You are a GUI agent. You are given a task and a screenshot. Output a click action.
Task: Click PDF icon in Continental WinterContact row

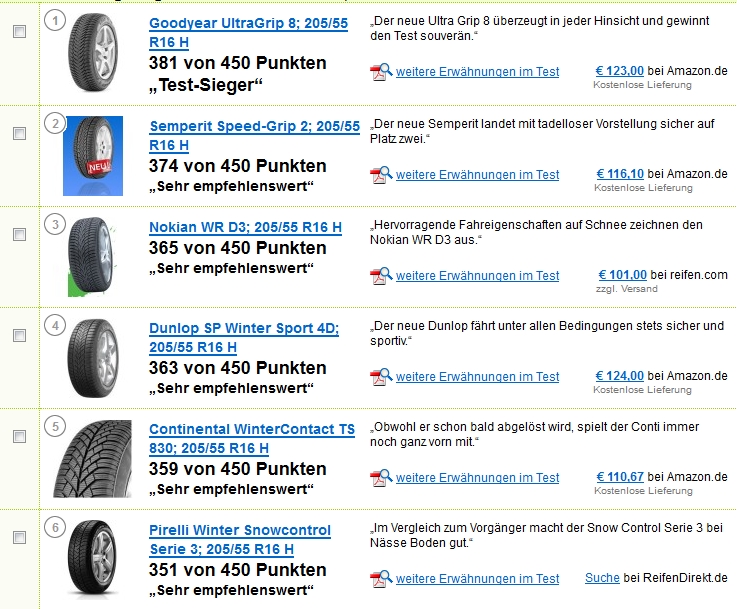[380, 478]
